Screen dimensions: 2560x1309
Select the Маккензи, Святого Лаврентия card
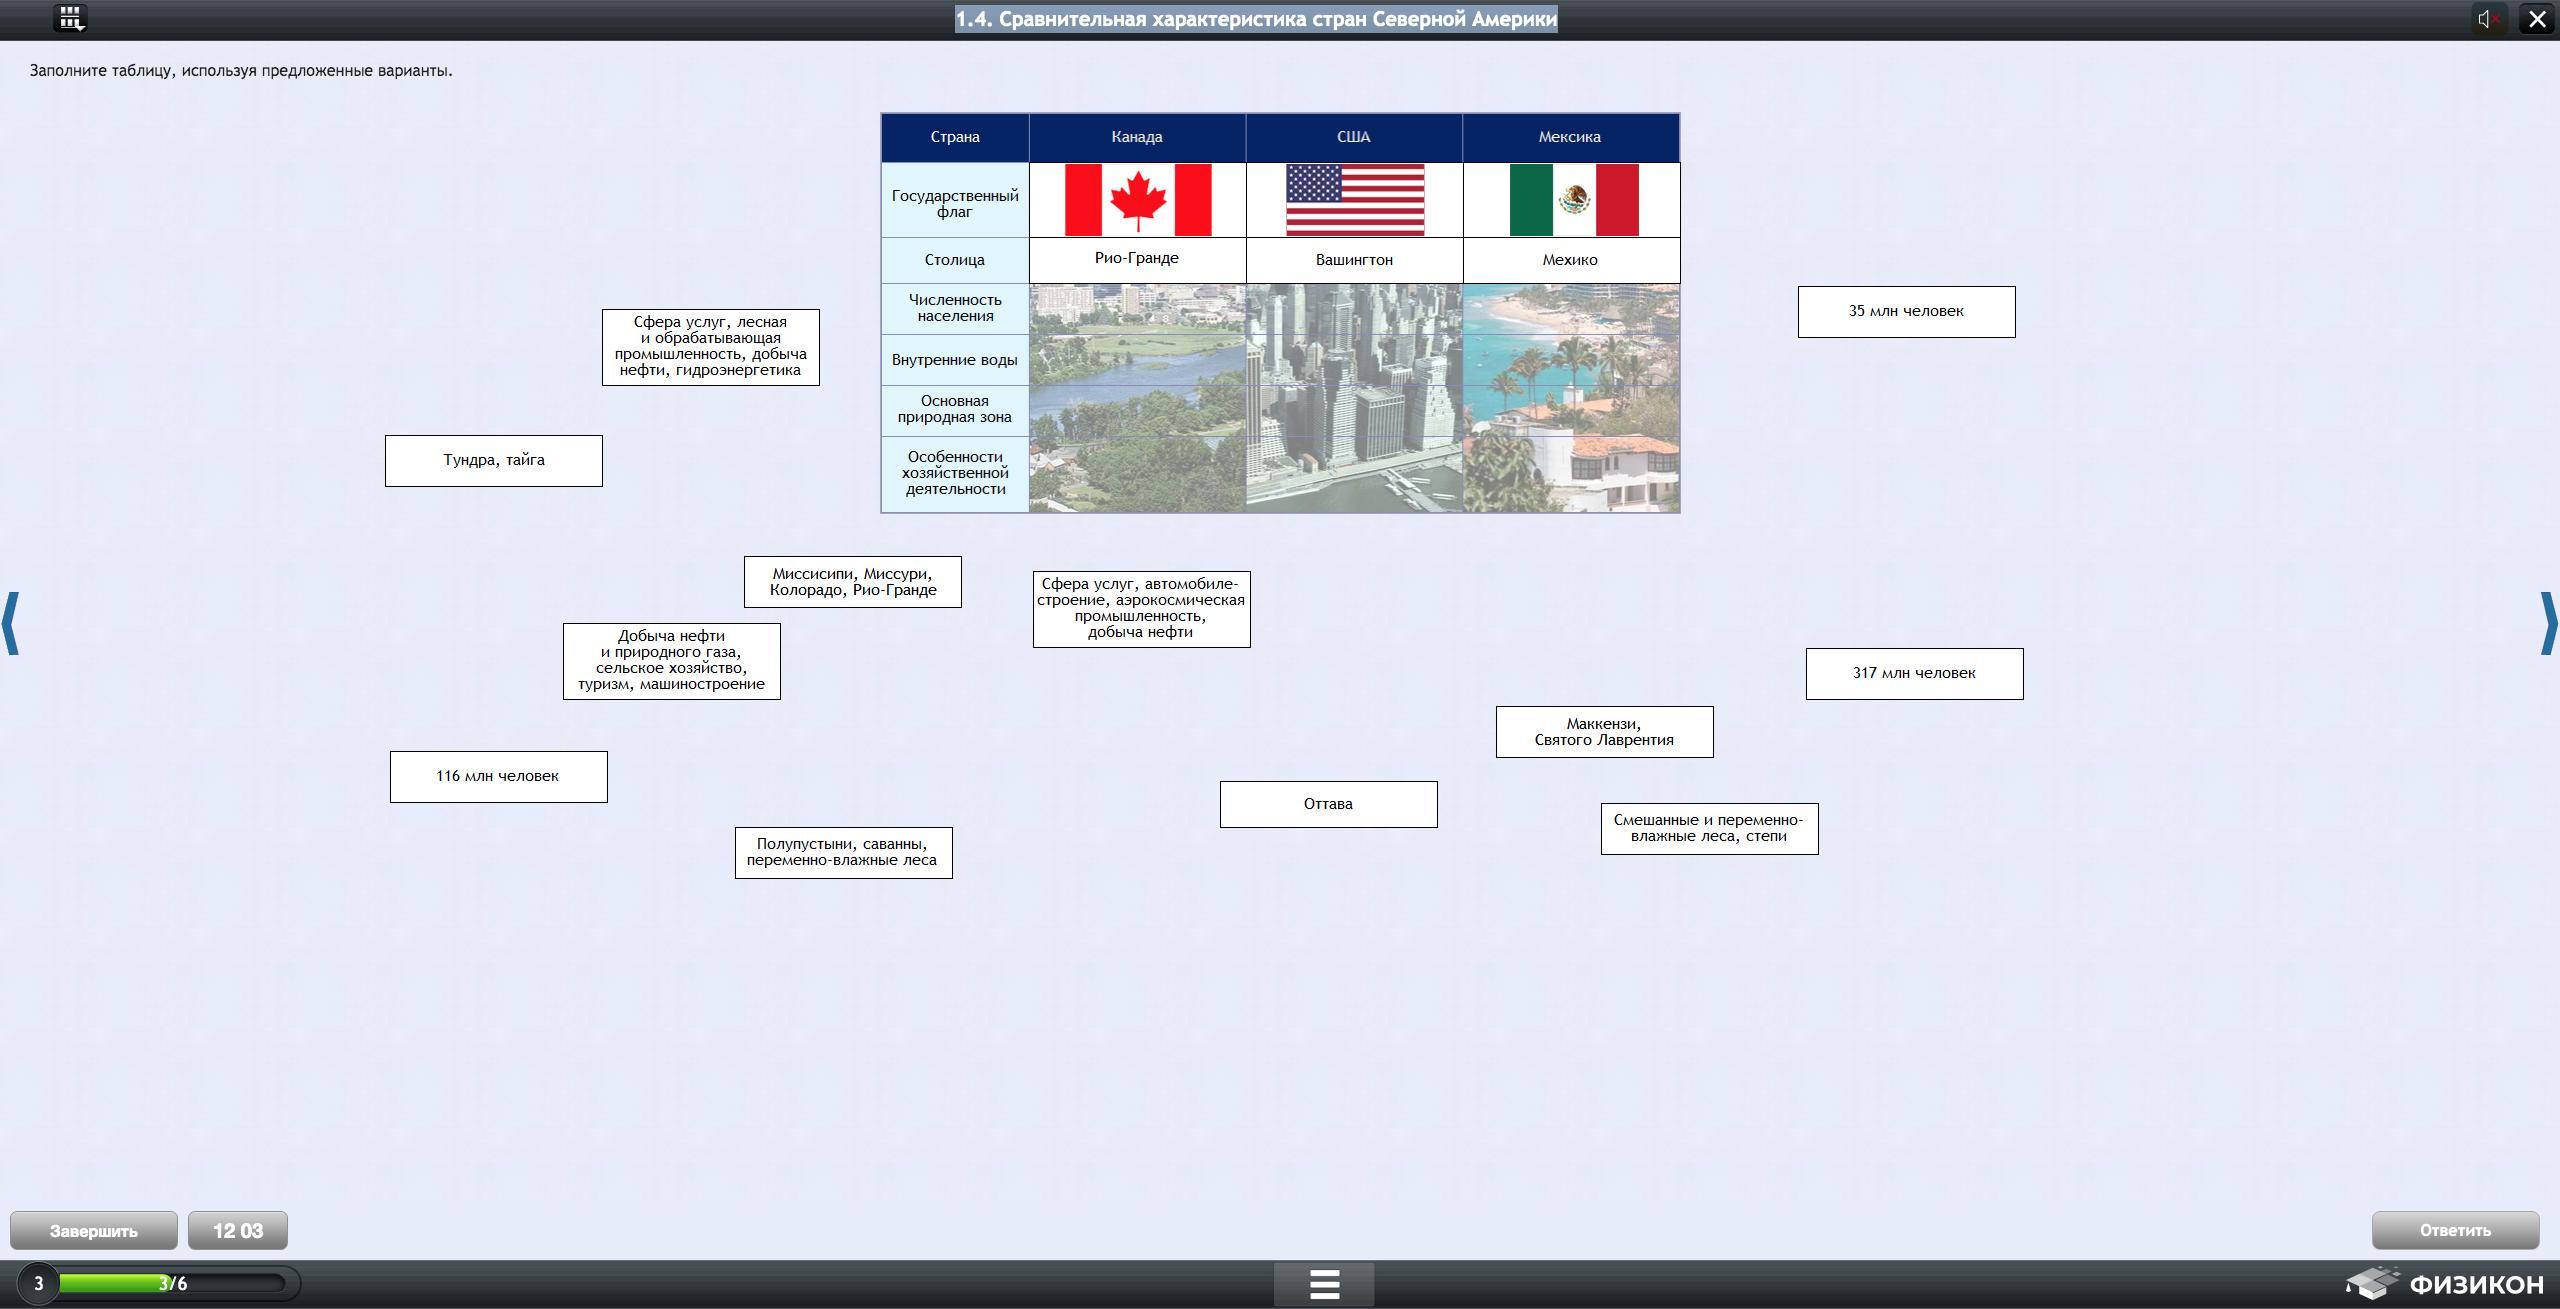[1603, 732]
